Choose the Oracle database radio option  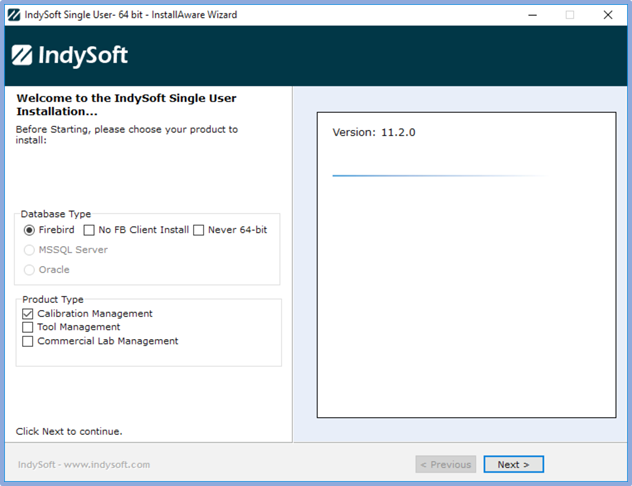[x=29, y=270]
